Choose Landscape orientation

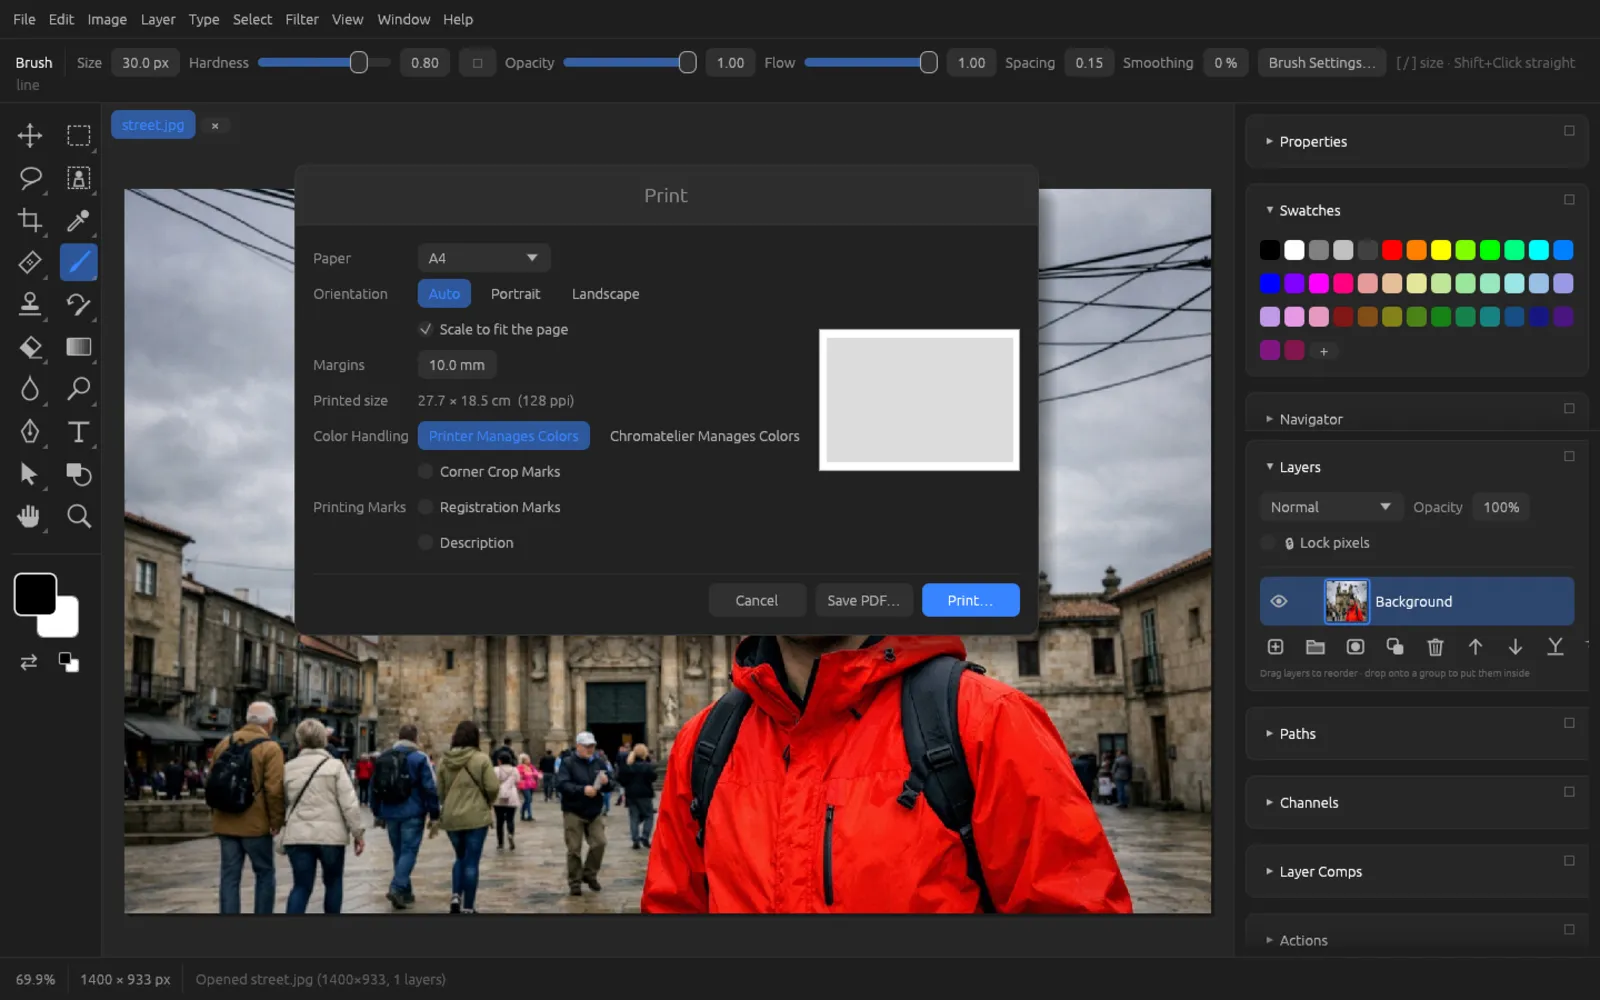[605, 294]
